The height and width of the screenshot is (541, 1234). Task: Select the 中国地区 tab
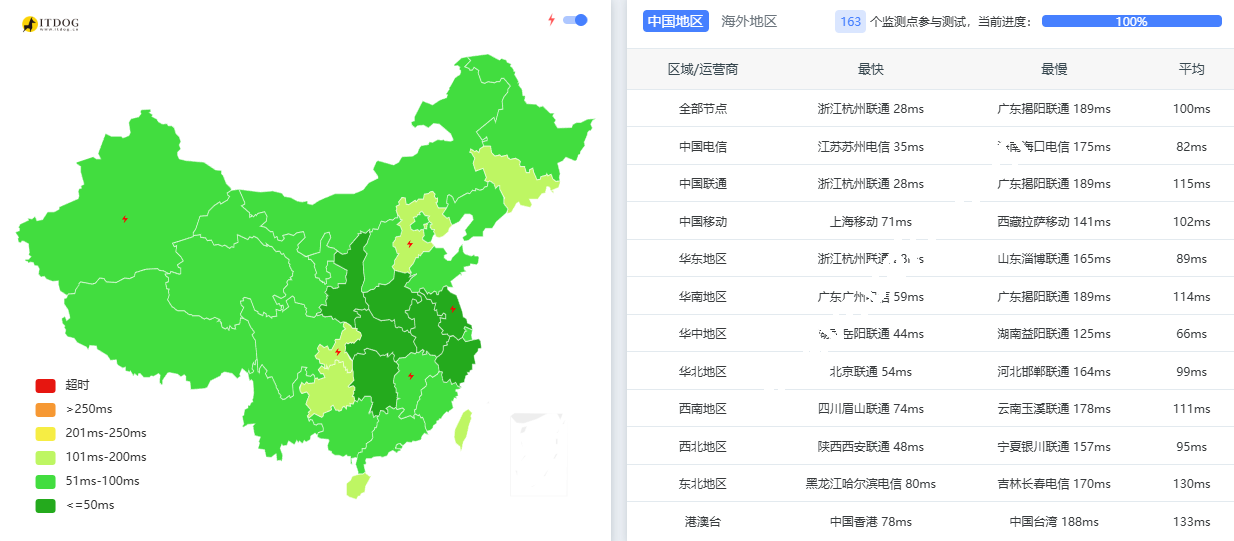[675, 21]
